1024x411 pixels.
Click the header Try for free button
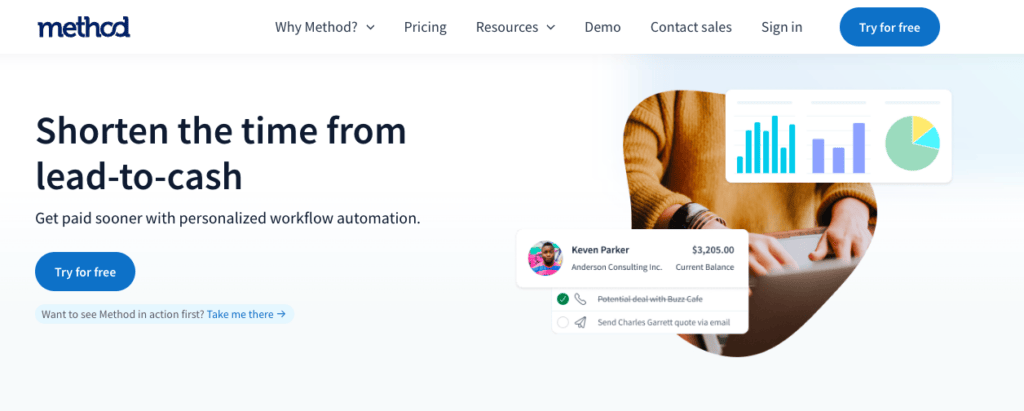[889, 27]
